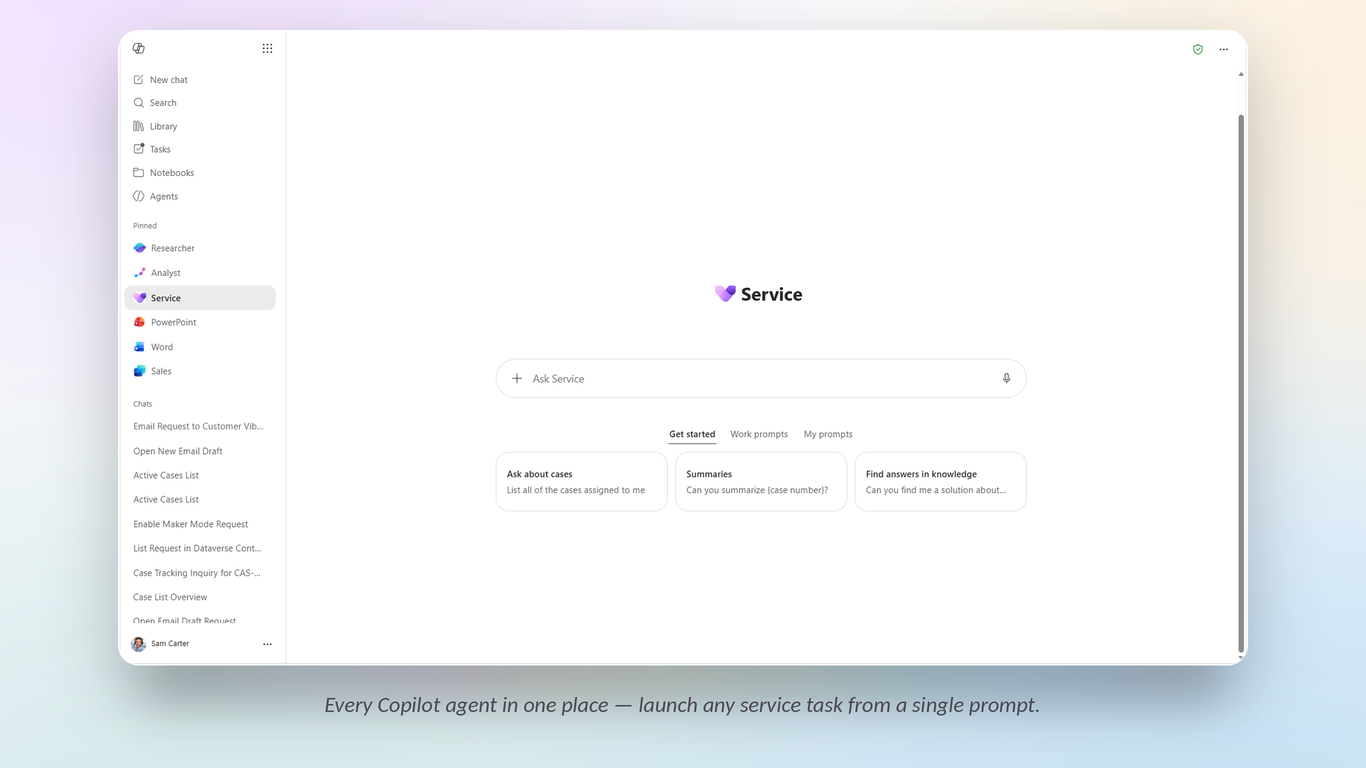Click into the Ask Service input field
1366x768 pixels.
[761, 379]
